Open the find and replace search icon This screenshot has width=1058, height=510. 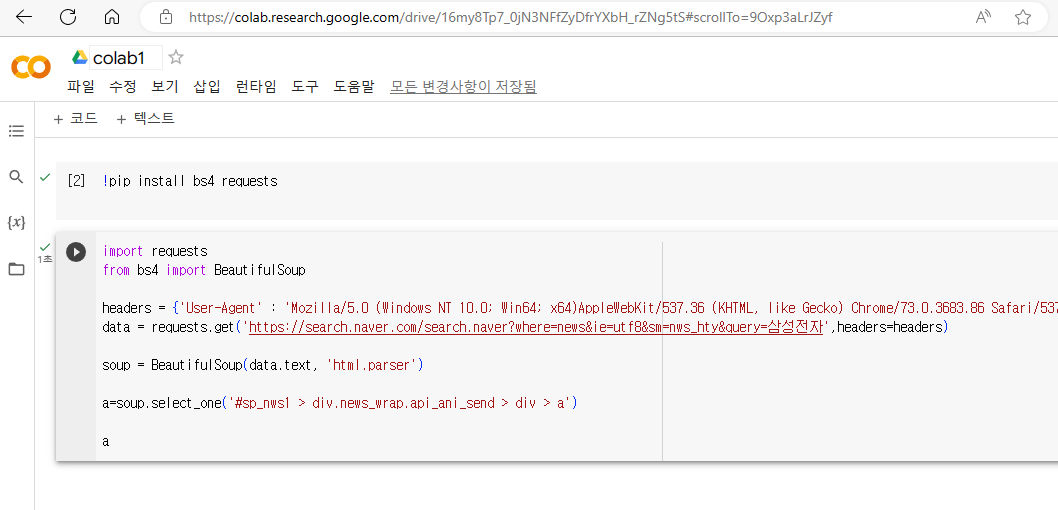tap(16, 177)
